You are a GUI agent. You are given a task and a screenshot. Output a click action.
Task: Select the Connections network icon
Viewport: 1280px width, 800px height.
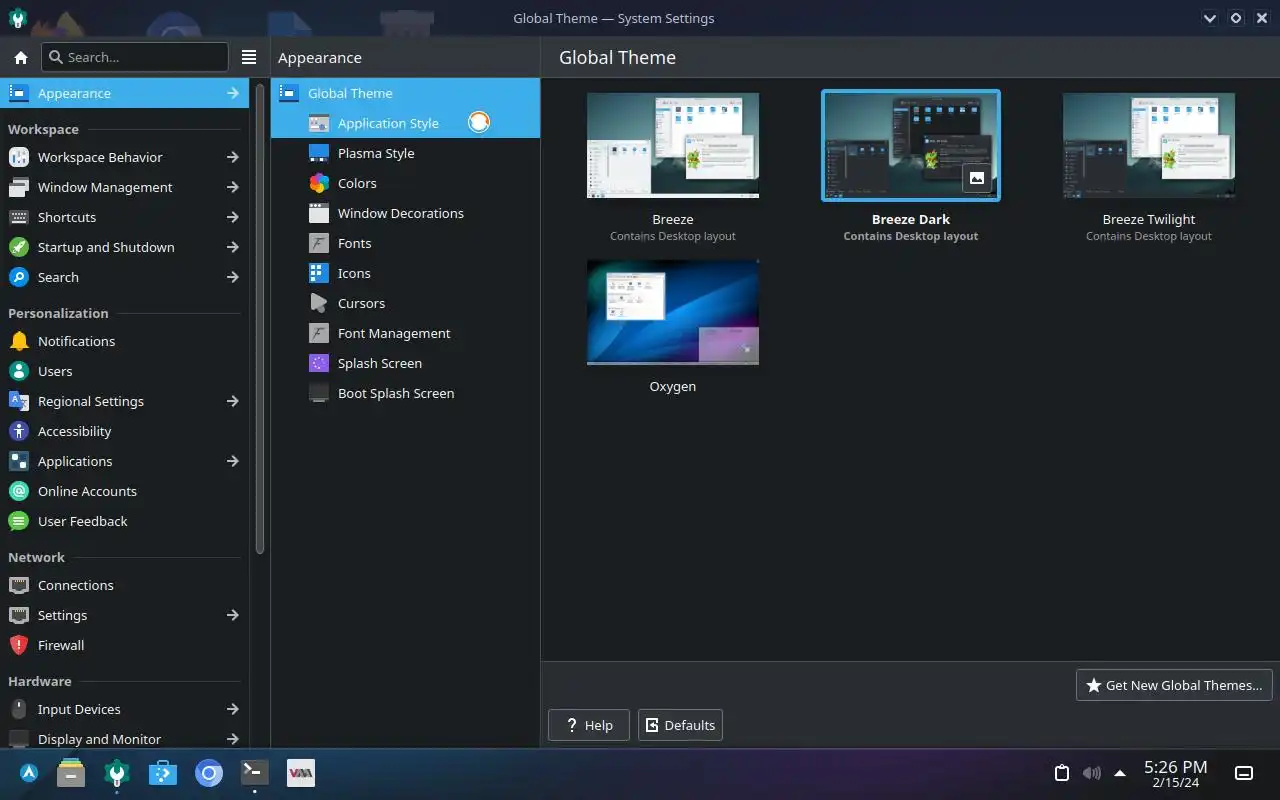19,585
